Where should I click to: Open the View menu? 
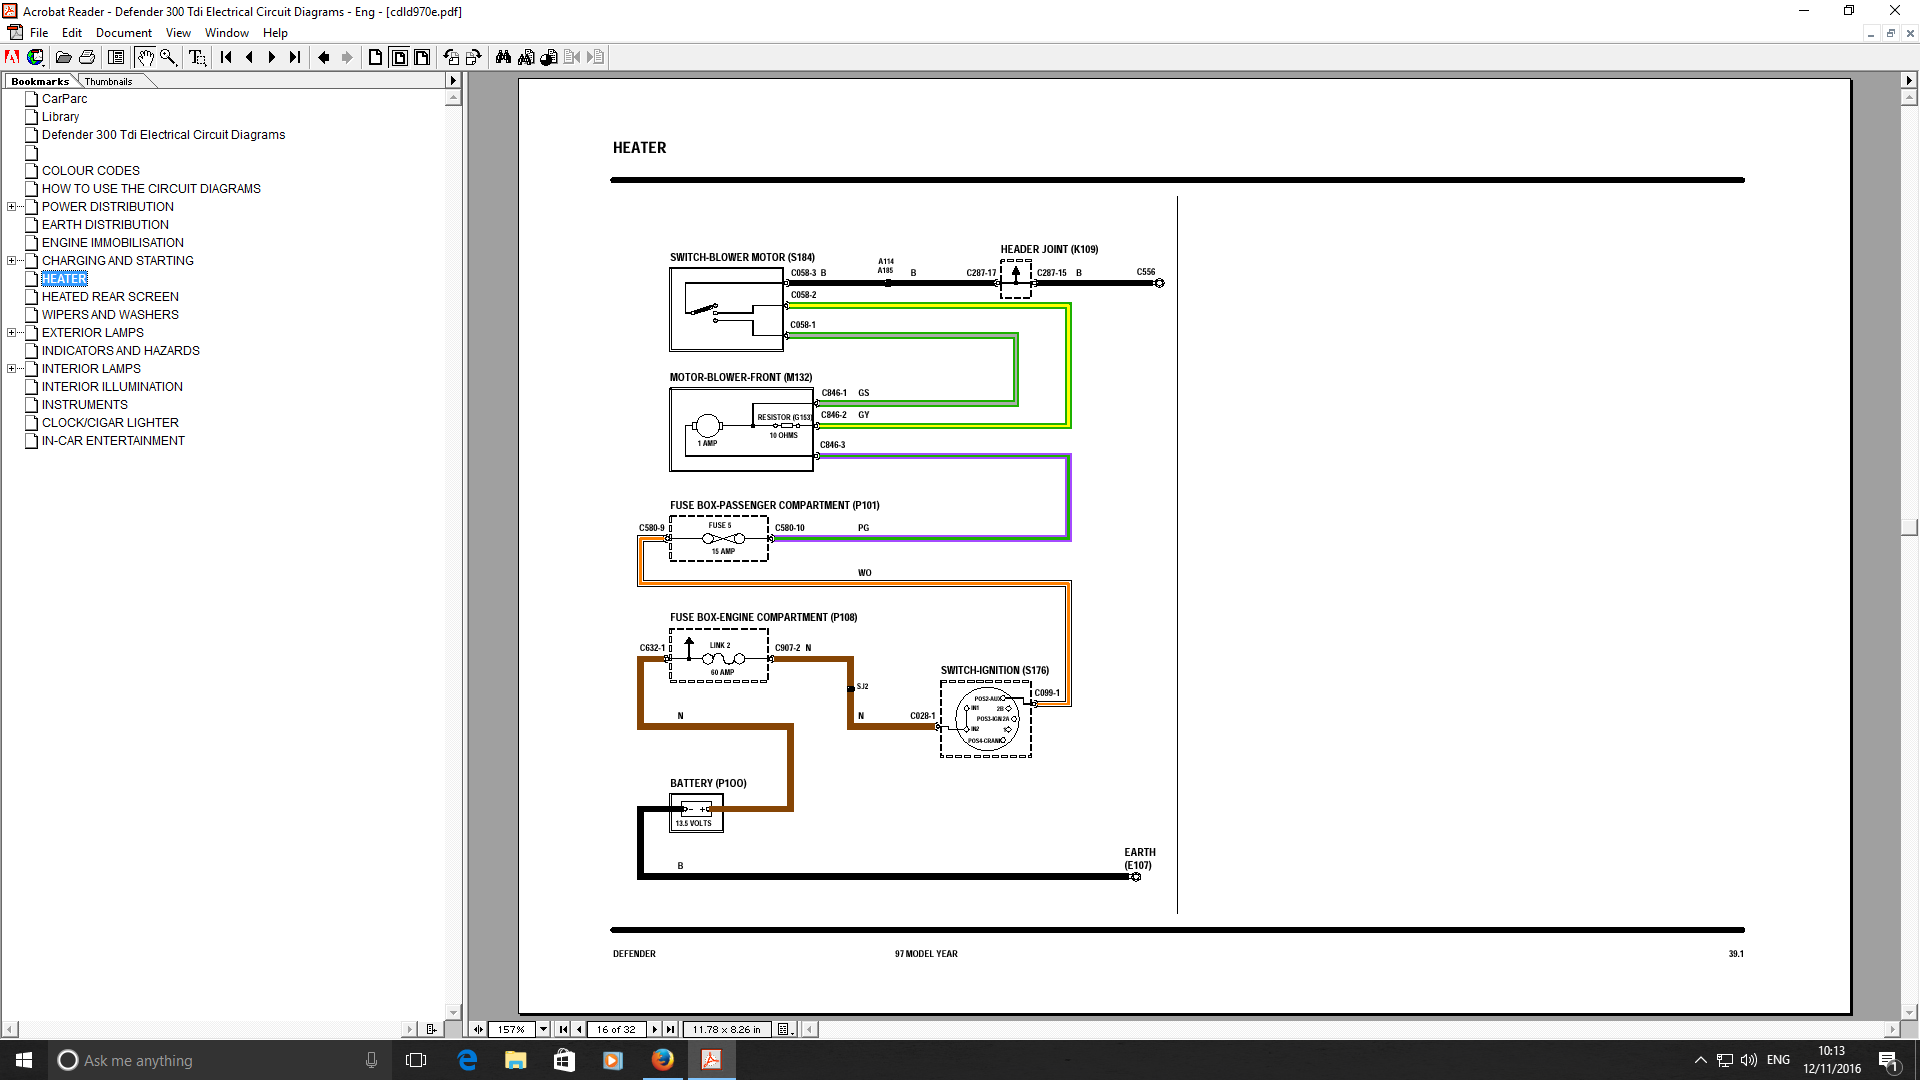pos(178,33)
